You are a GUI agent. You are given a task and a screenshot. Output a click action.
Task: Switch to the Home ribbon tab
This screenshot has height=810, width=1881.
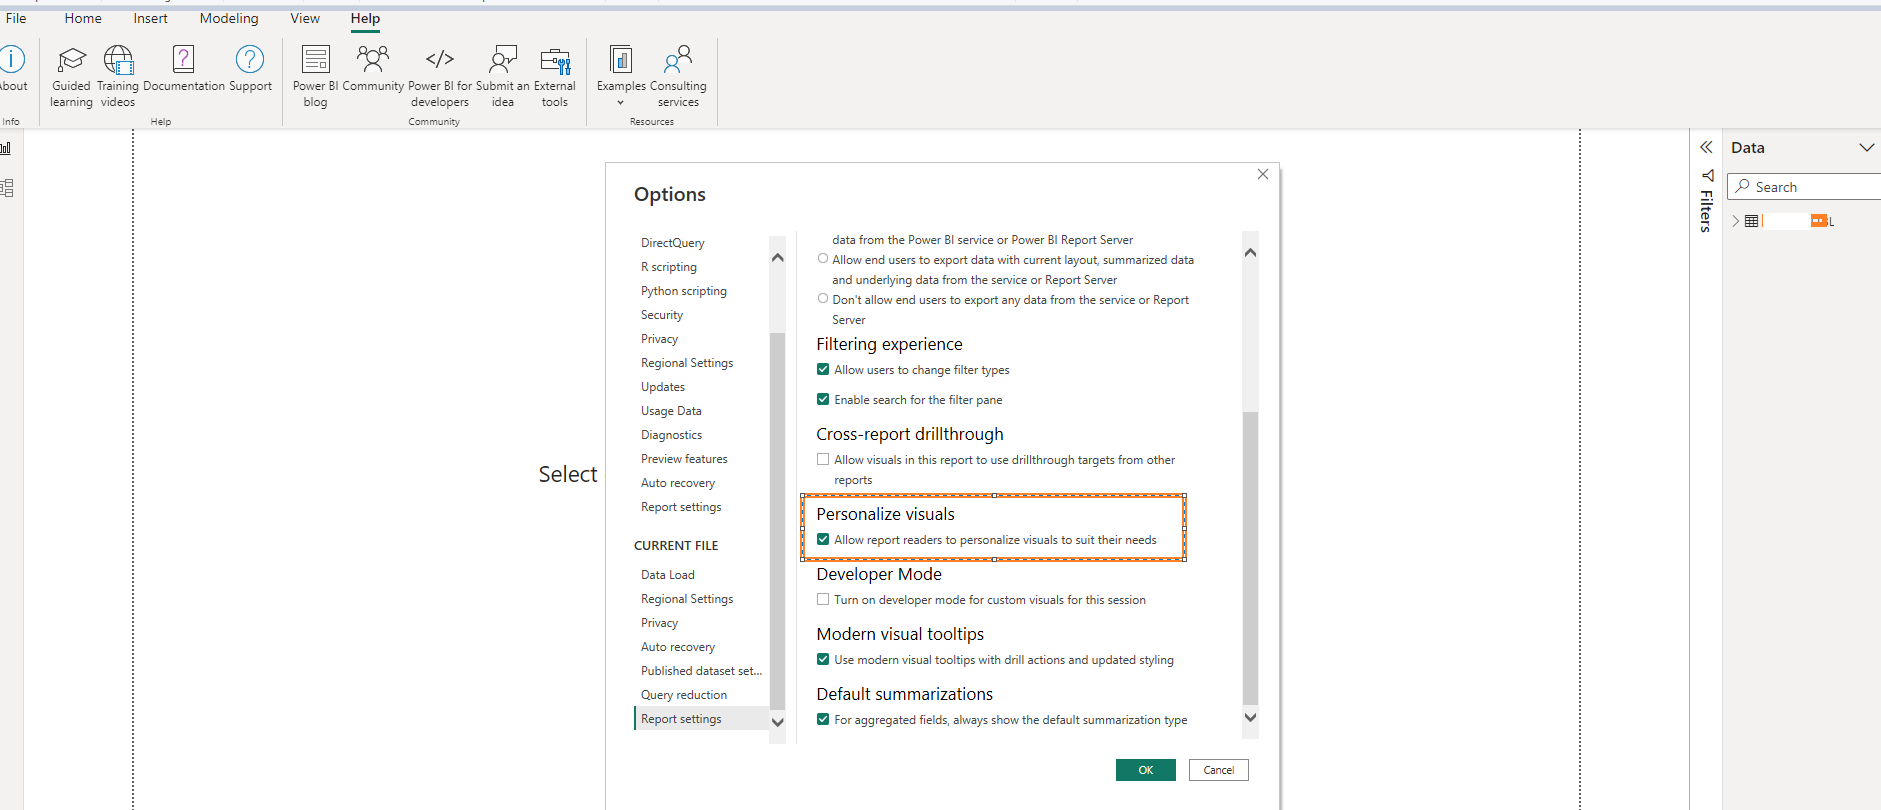pyautogui.click(x=83, y=19)
